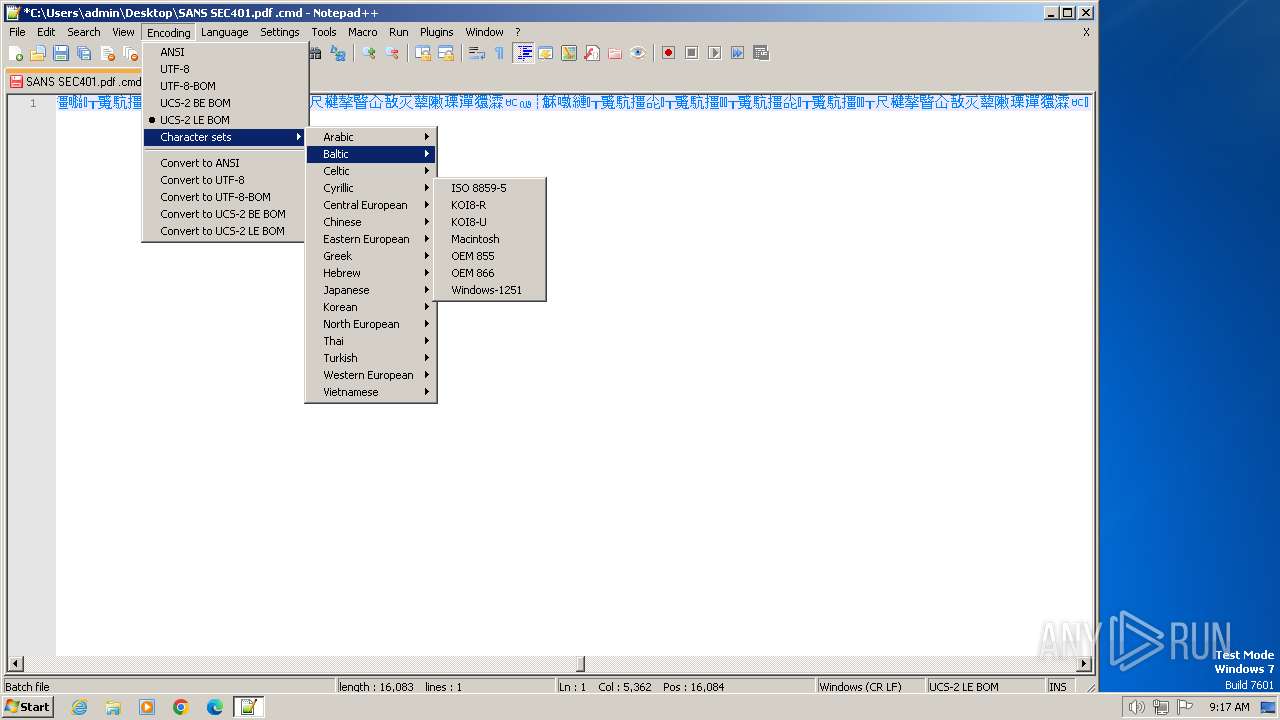Choose Convert to ANSI
The height and width of the screenshot is (720, 1280).
[225, 163]
